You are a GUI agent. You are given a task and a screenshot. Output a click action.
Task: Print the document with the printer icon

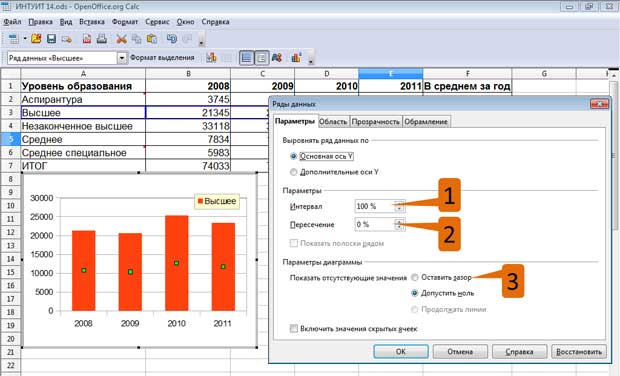pyautogui.click(x=102, y=39)
